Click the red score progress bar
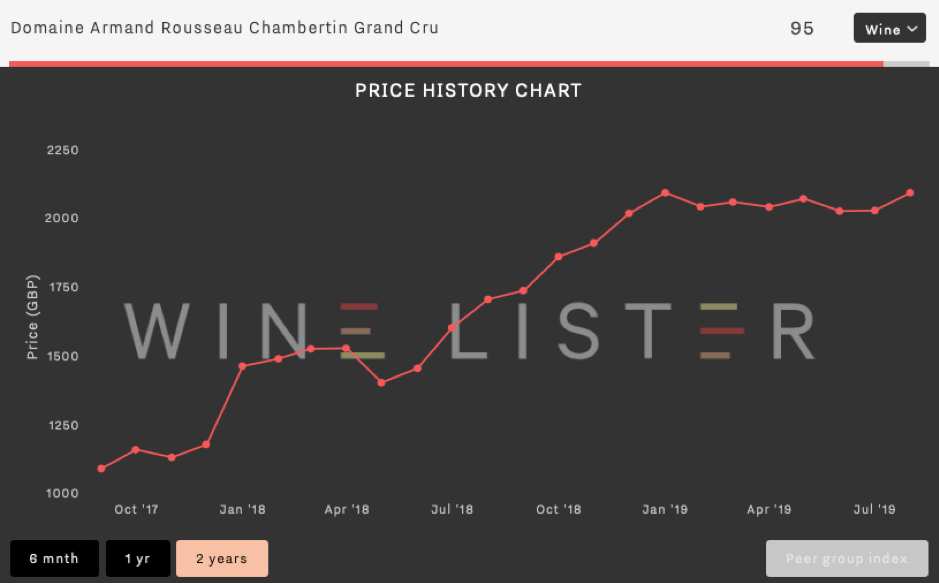The height and width of the screenshot is (583, 939). pos(446,63)
